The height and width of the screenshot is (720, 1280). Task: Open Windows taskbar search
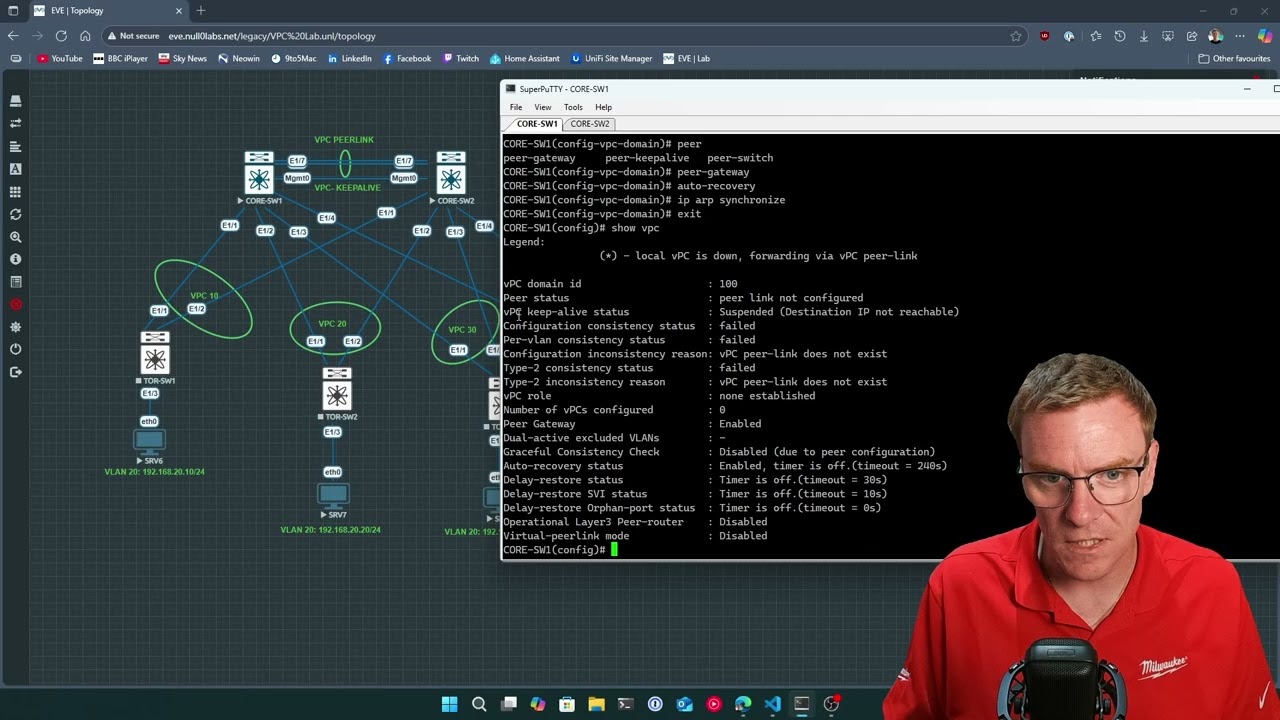click(x=479, y=704)
